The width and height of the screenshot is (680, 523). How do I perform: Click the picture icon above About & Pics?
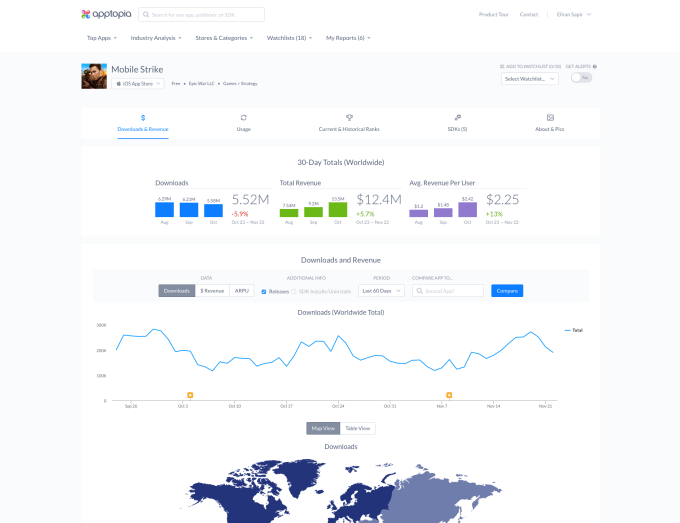click(550, 118)
